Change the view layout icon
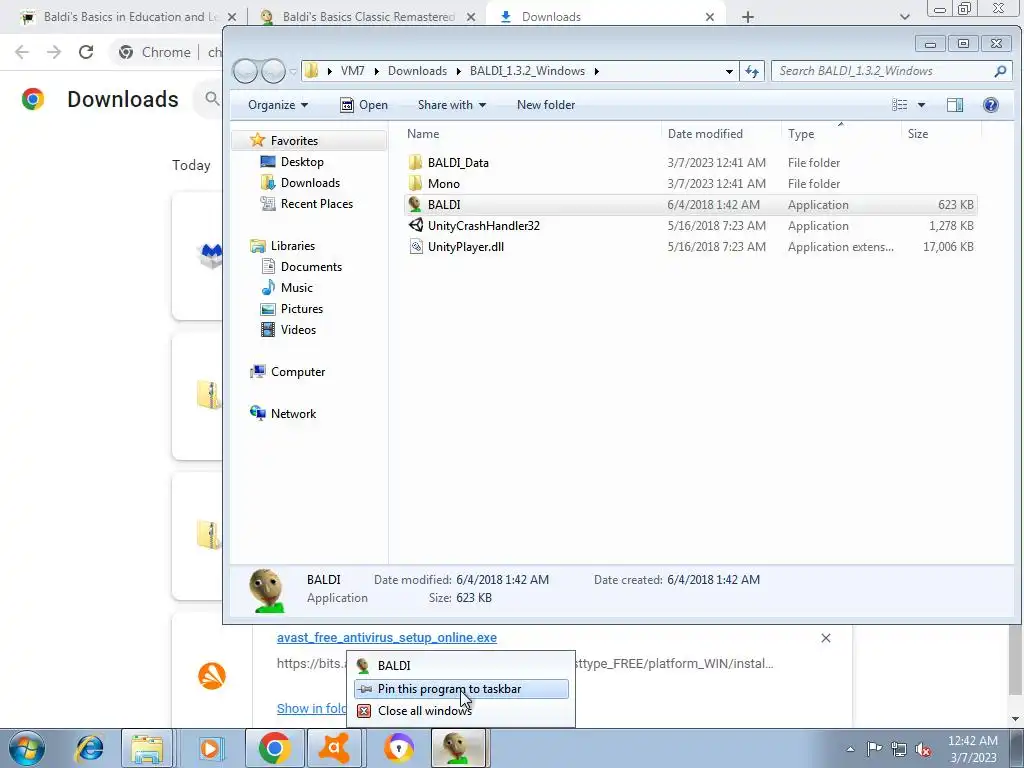Screen dimensions: 1024x768 click(899, 104)
